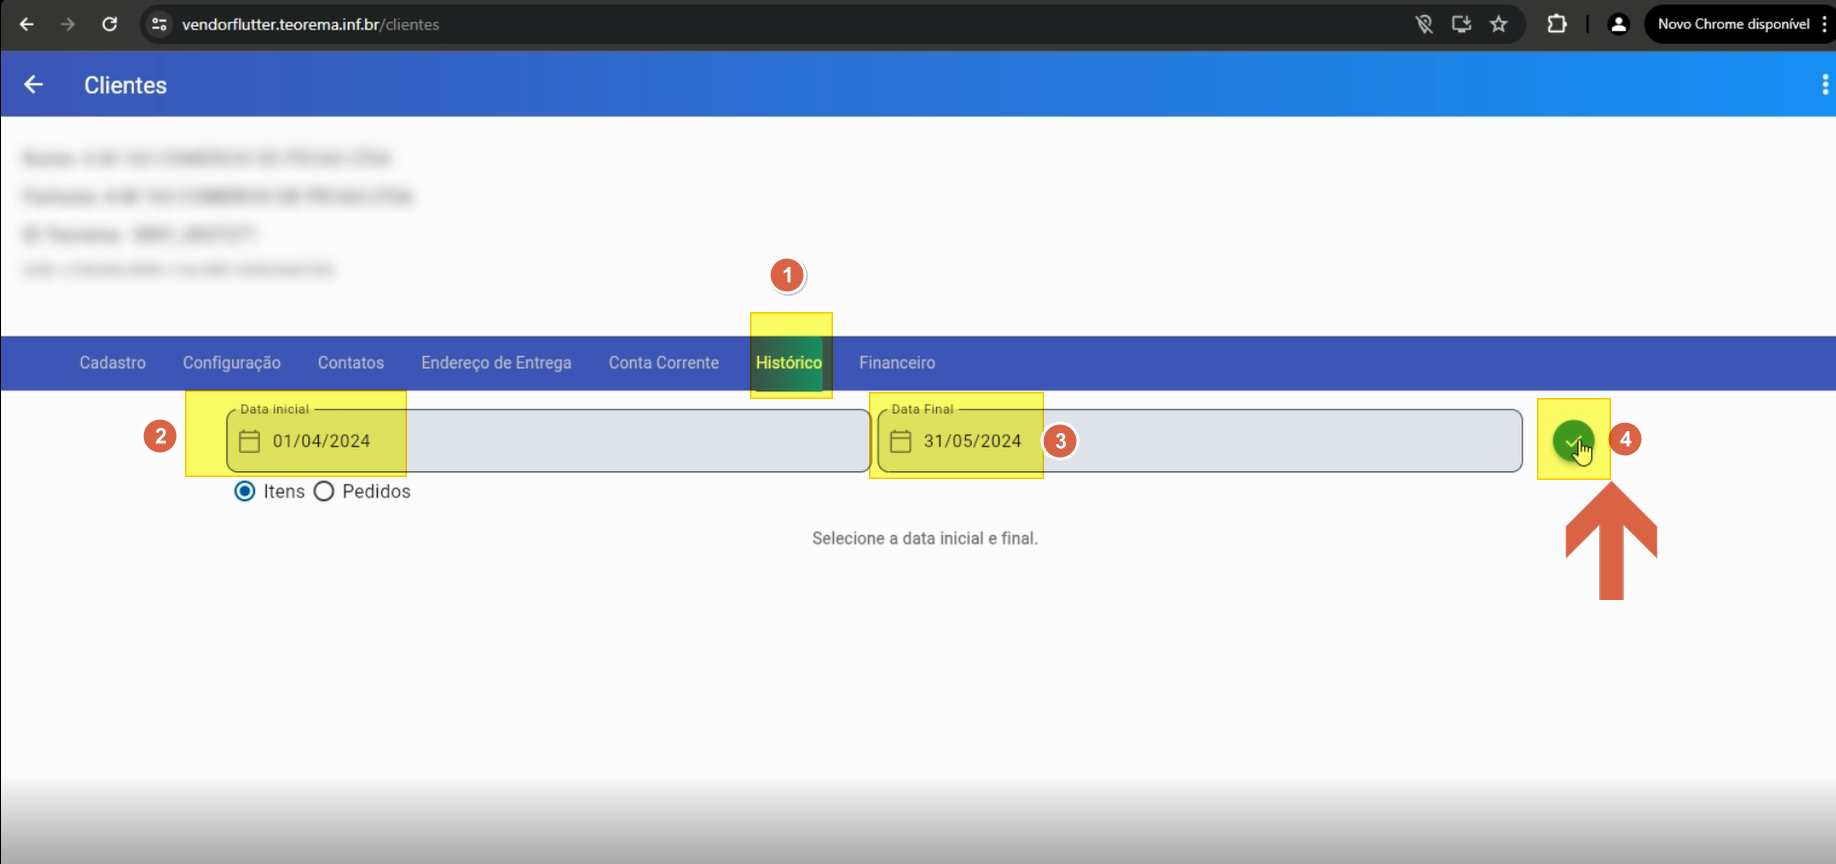Click the Data Final date field
The width and height of the screenshot is (1836, 864).
point(1200,441)
